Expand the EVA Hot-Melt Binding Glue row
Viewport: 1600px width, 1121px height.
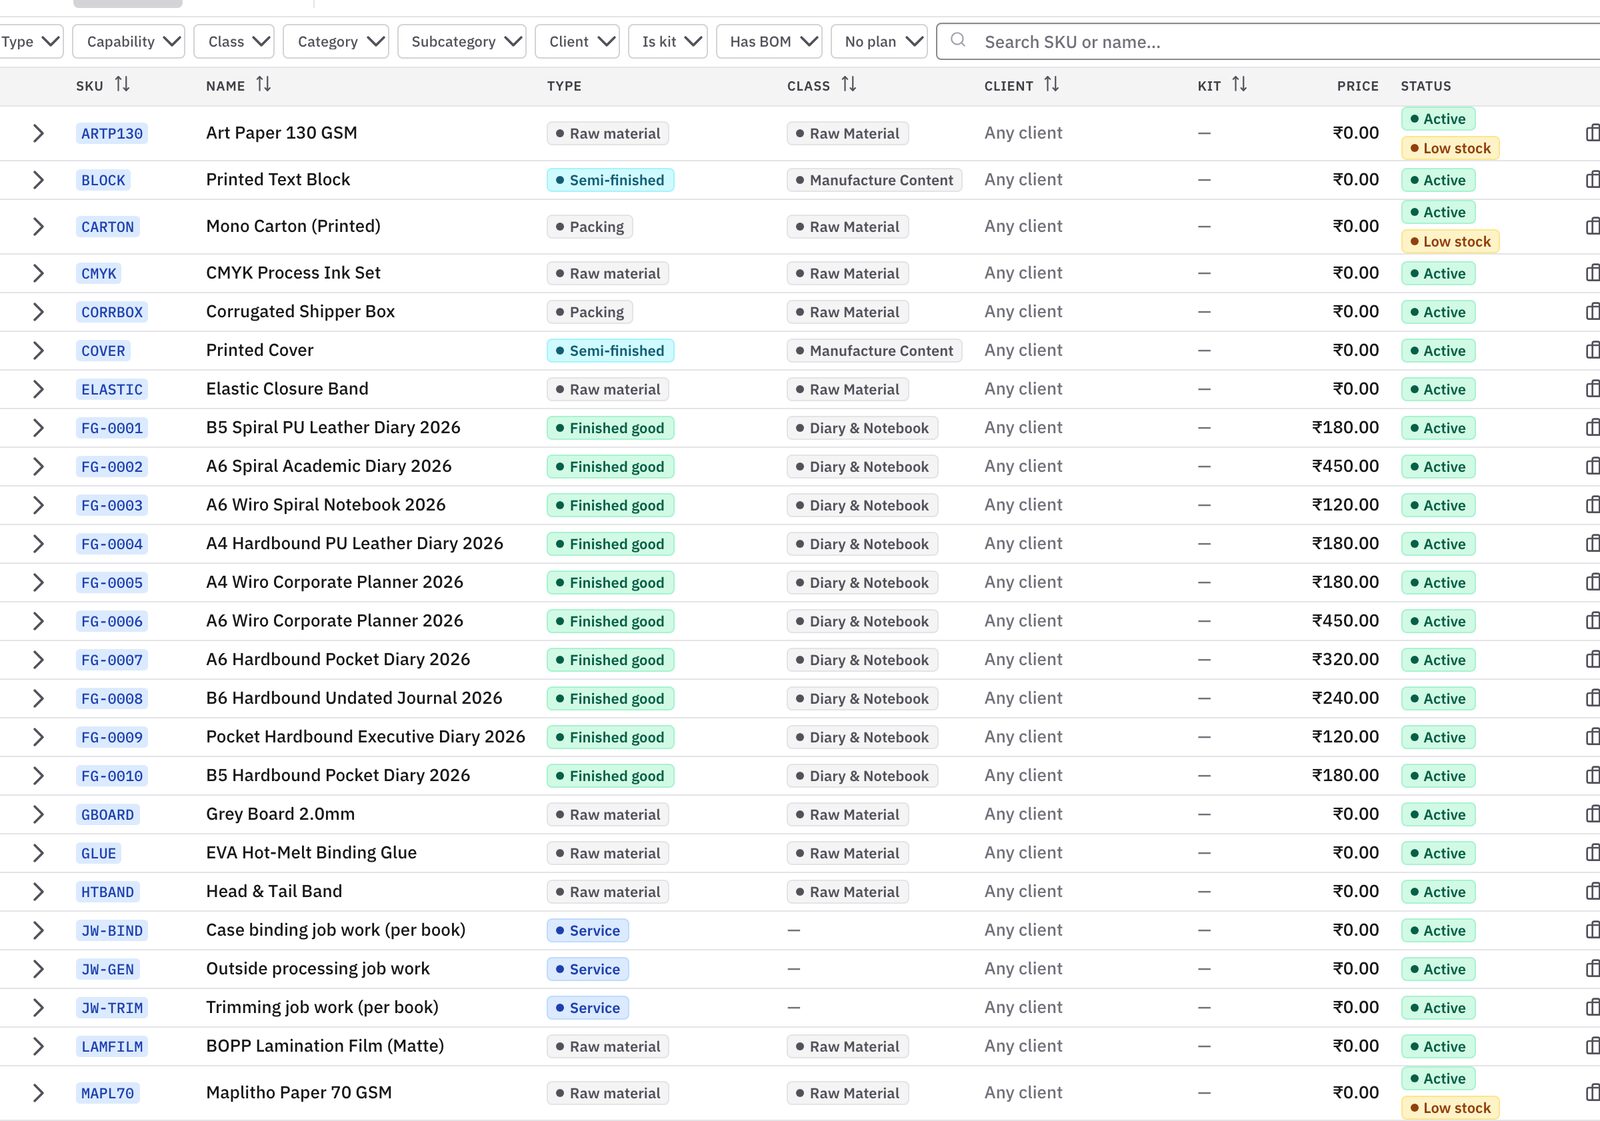tap(38, 853)
